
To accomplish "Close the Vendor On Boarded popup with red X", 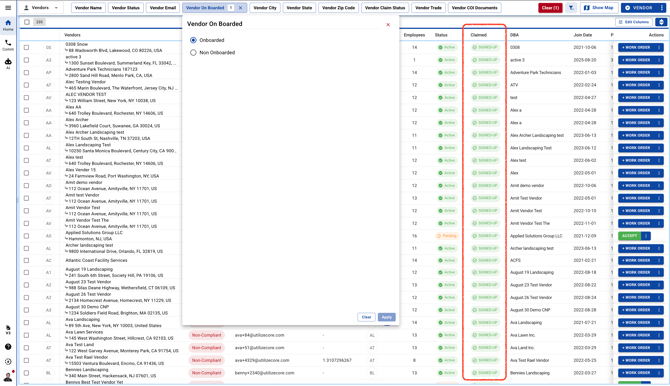I will tap(388, 25).
